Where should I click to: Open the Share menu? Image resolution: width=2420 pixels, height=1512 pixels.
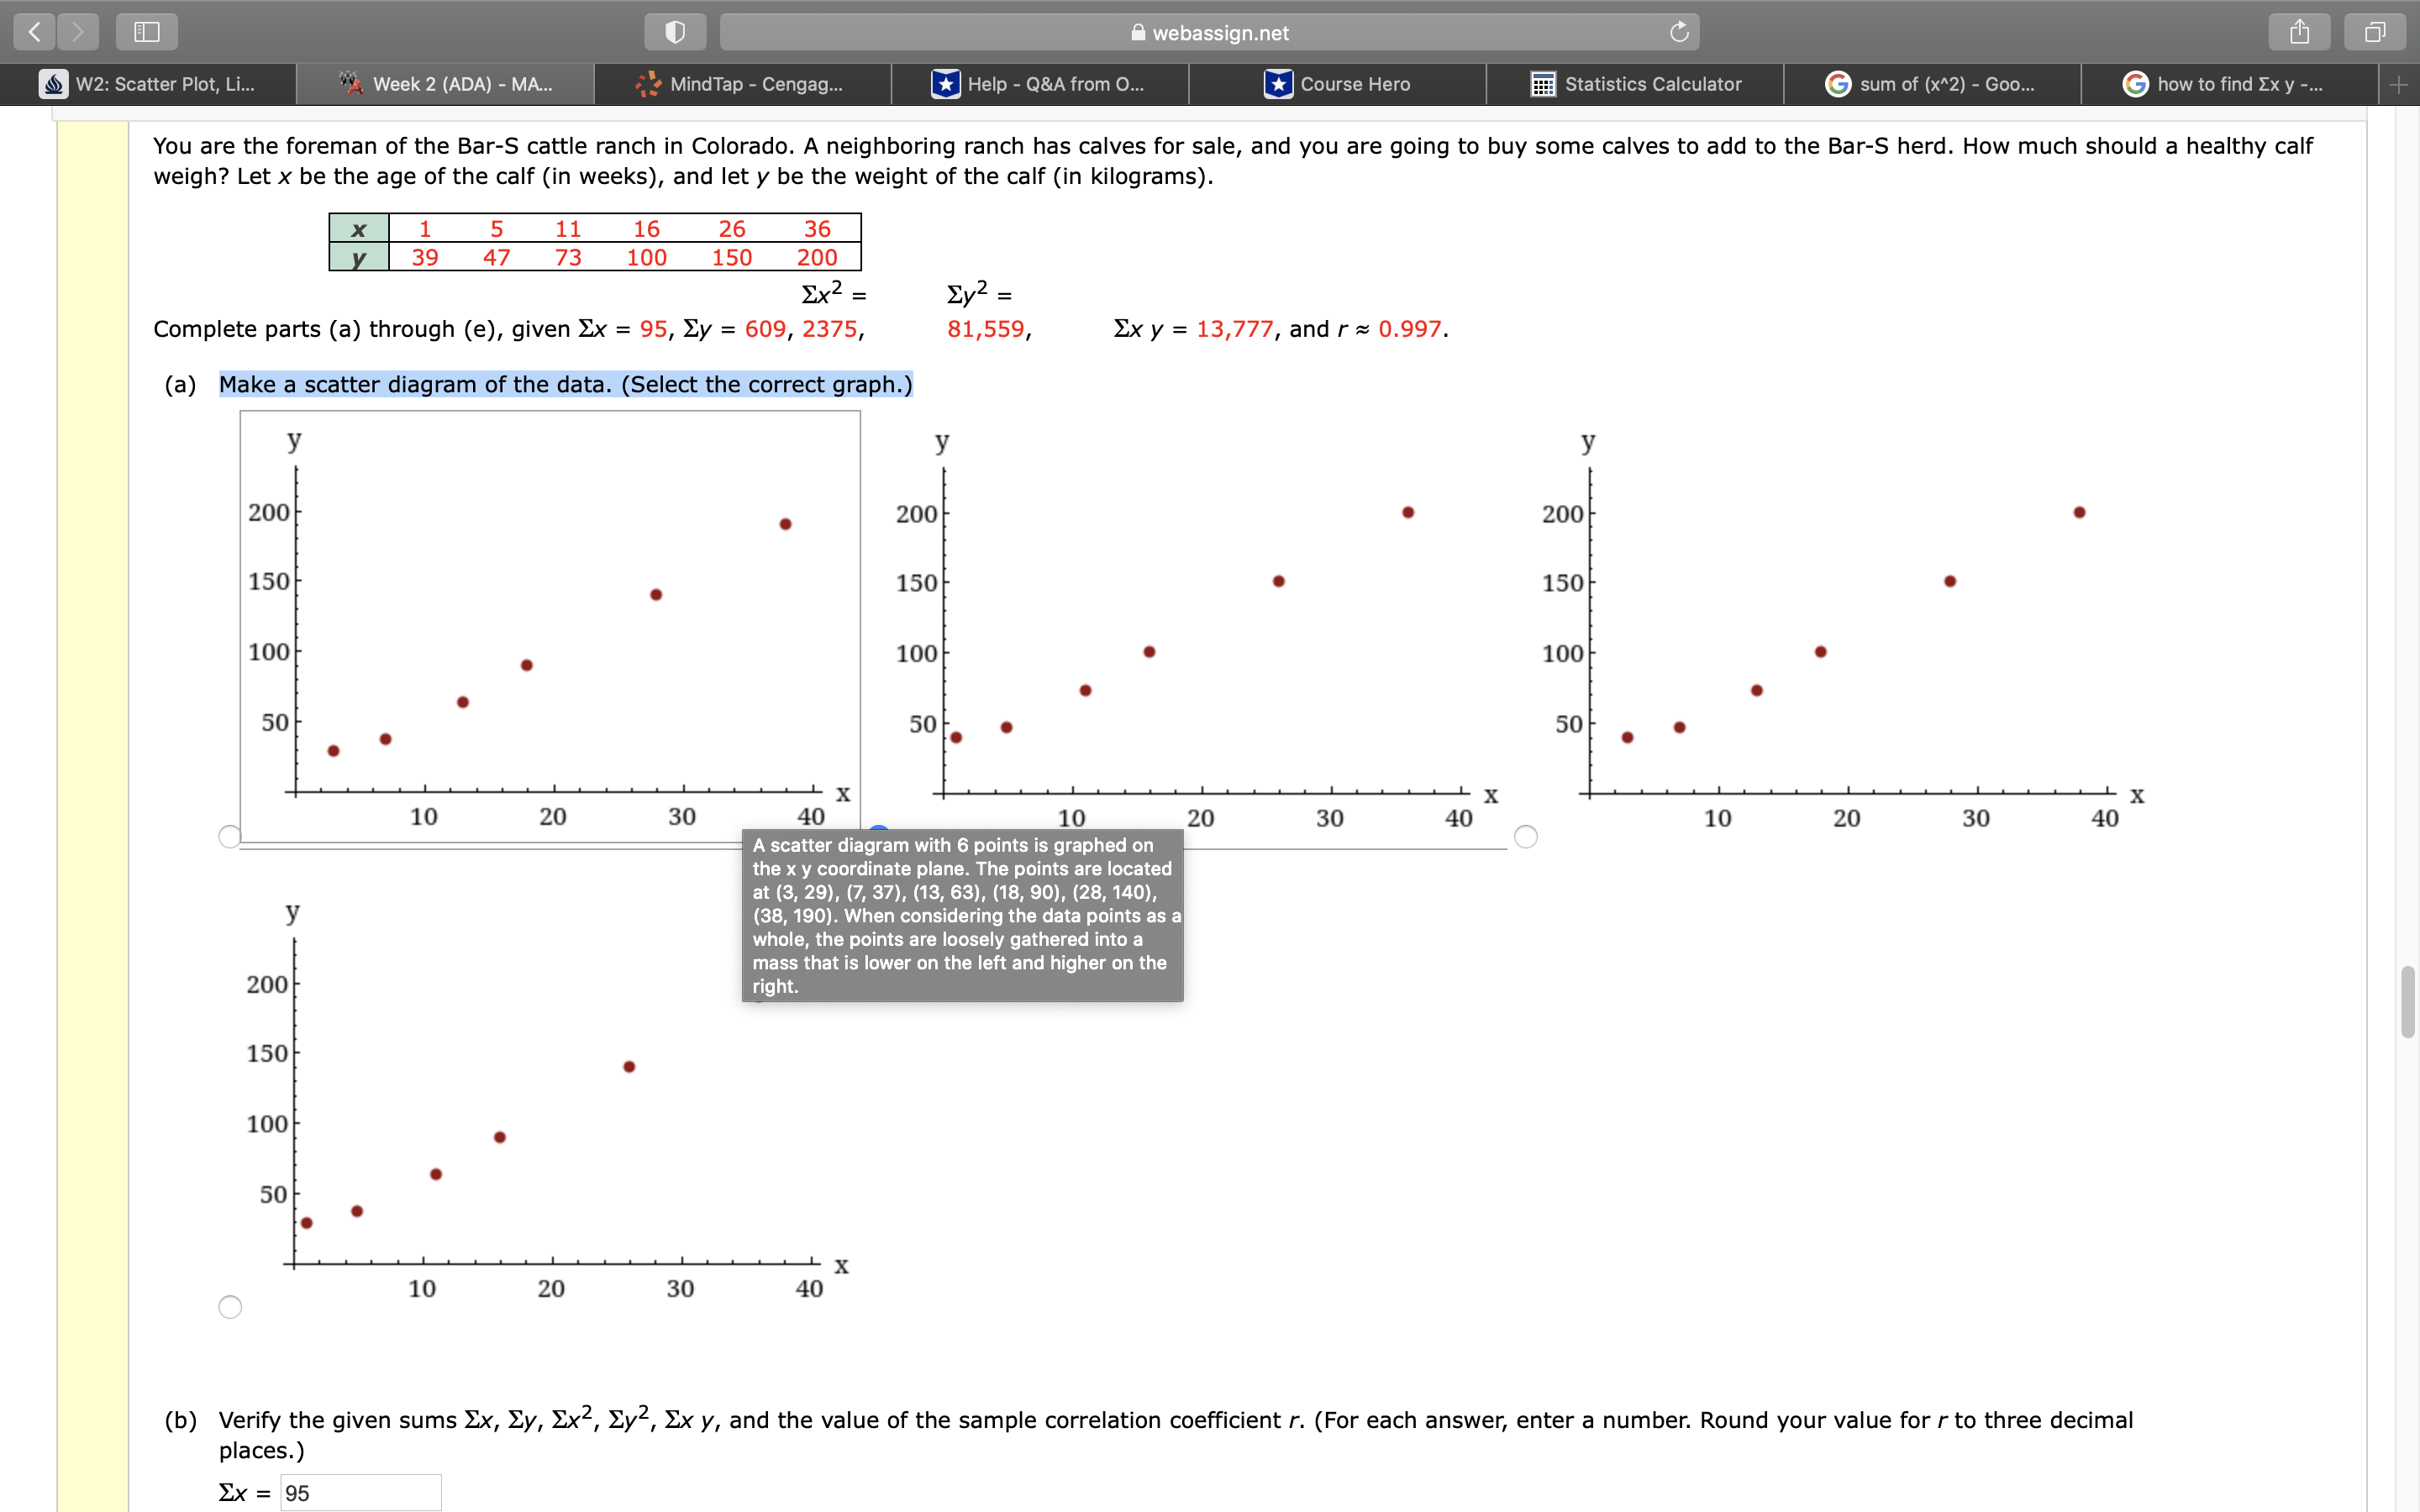pyautogui.click(x=2299, y=31)
